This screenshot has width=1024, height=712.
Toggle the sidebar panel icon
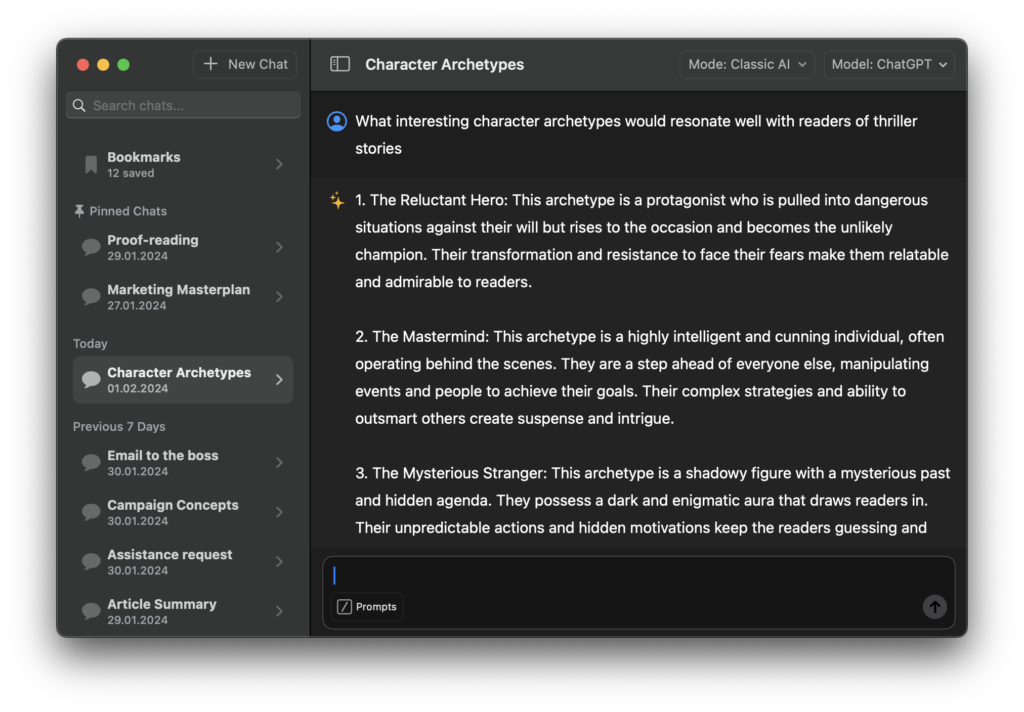pos(340,64)
